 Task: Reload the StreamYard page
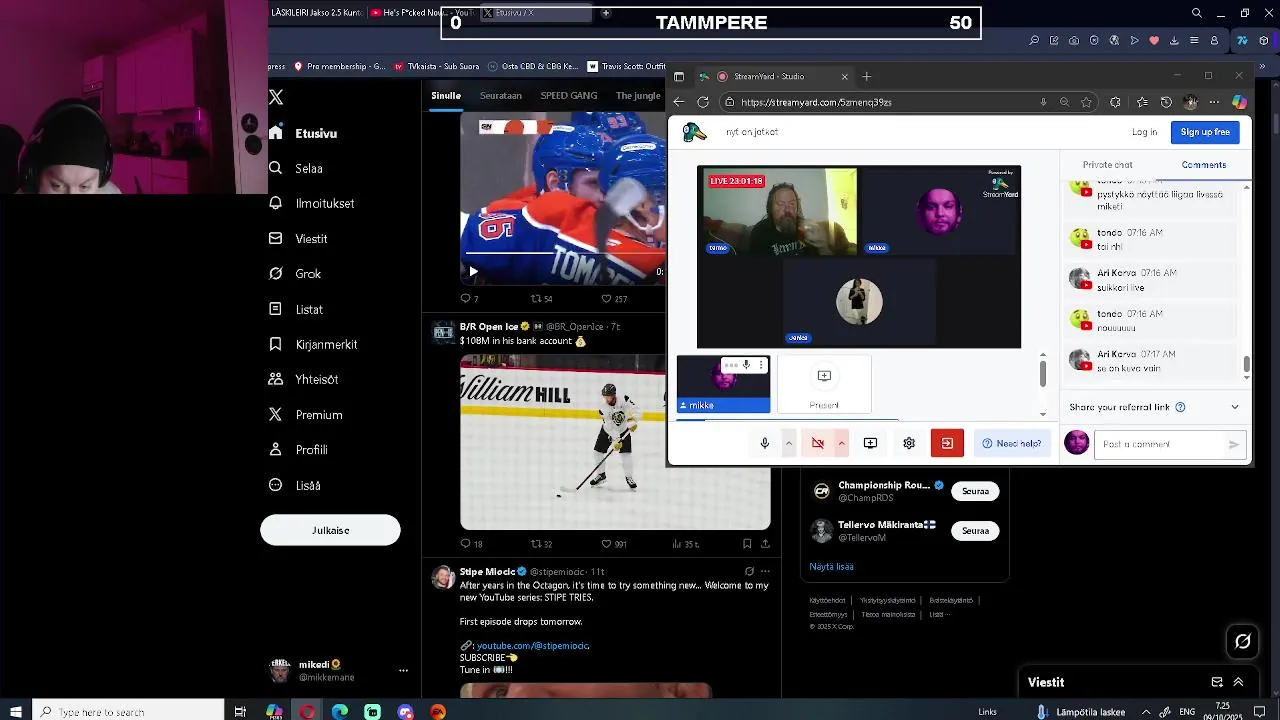tap(703, 102)
